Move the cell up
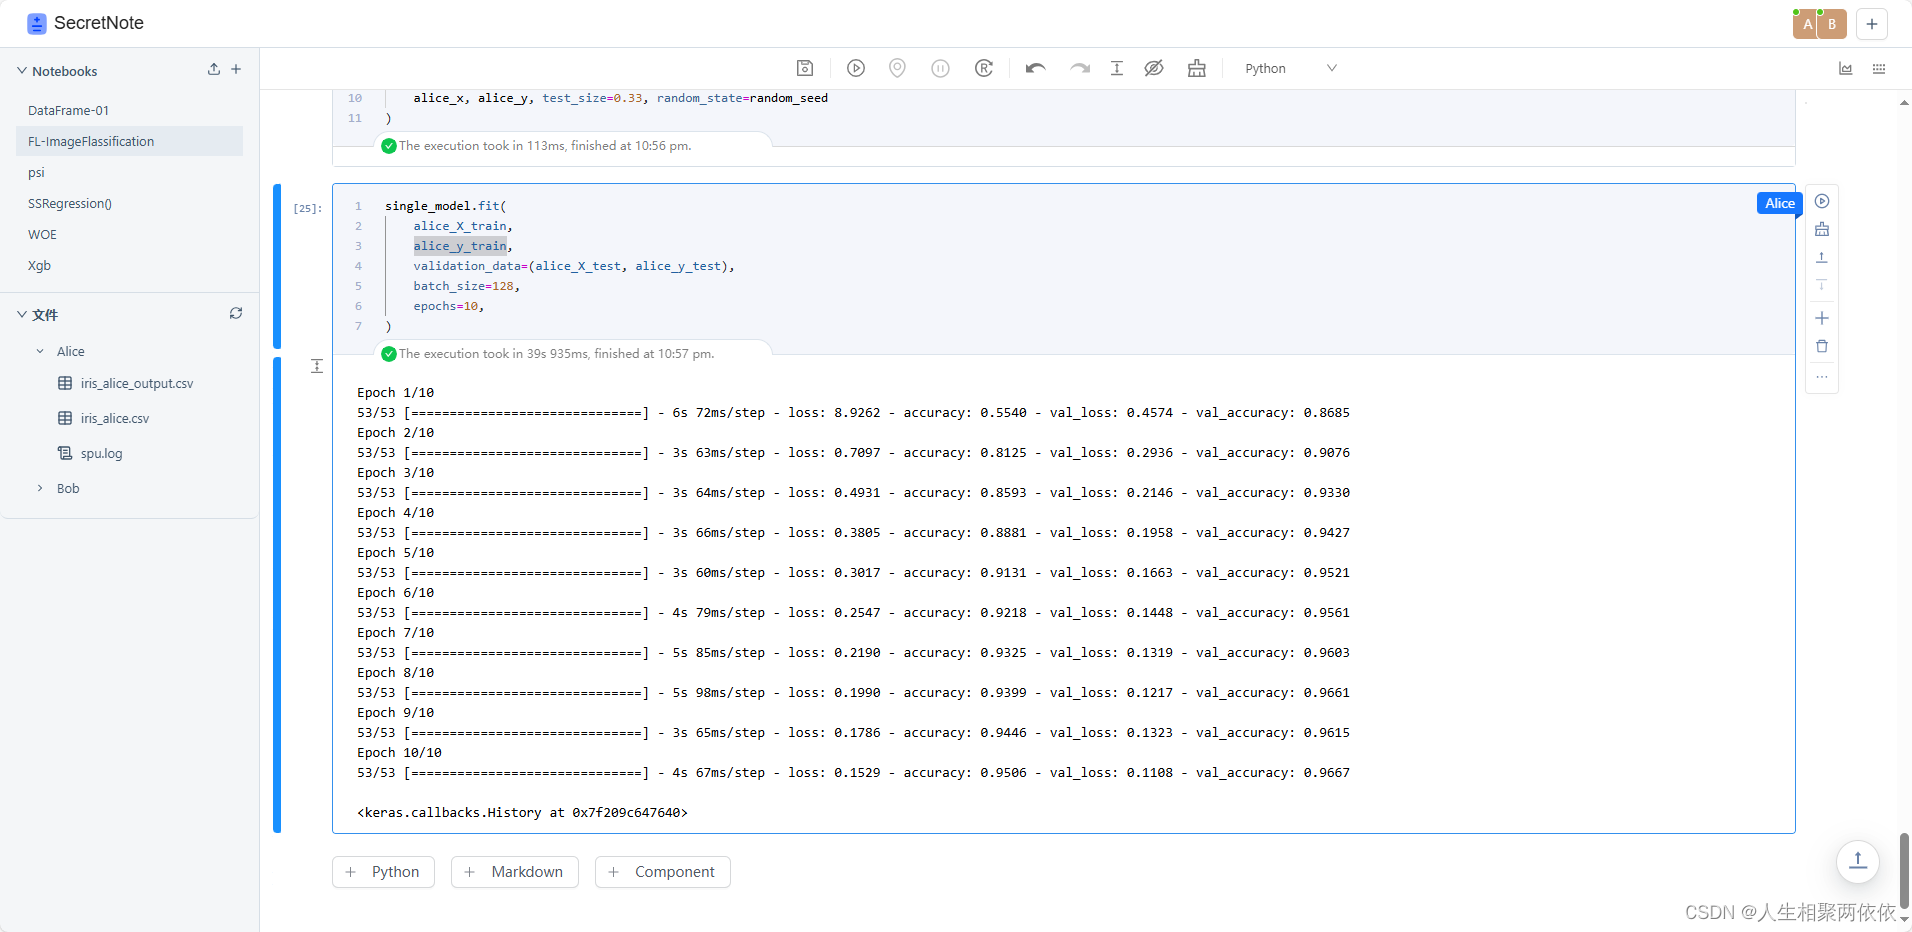This screenshot has height=932, width=1912. (x=1822, y=257)
